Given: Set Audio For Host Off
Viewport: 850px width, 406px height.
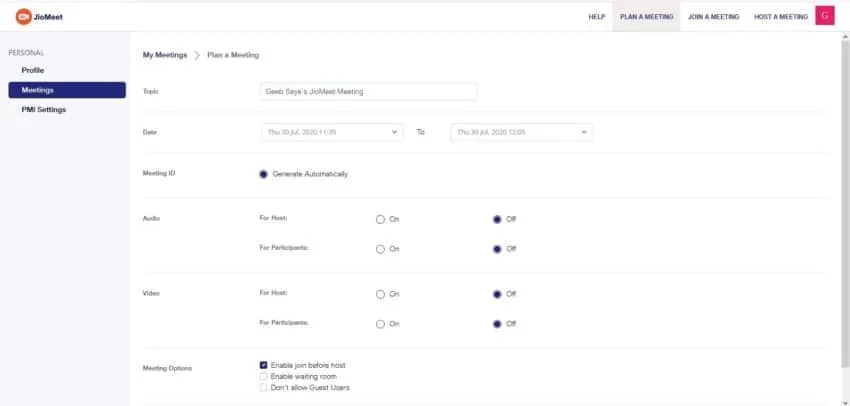Looking at the screenshot, I should pyautogui.click(x=497, y=220).
